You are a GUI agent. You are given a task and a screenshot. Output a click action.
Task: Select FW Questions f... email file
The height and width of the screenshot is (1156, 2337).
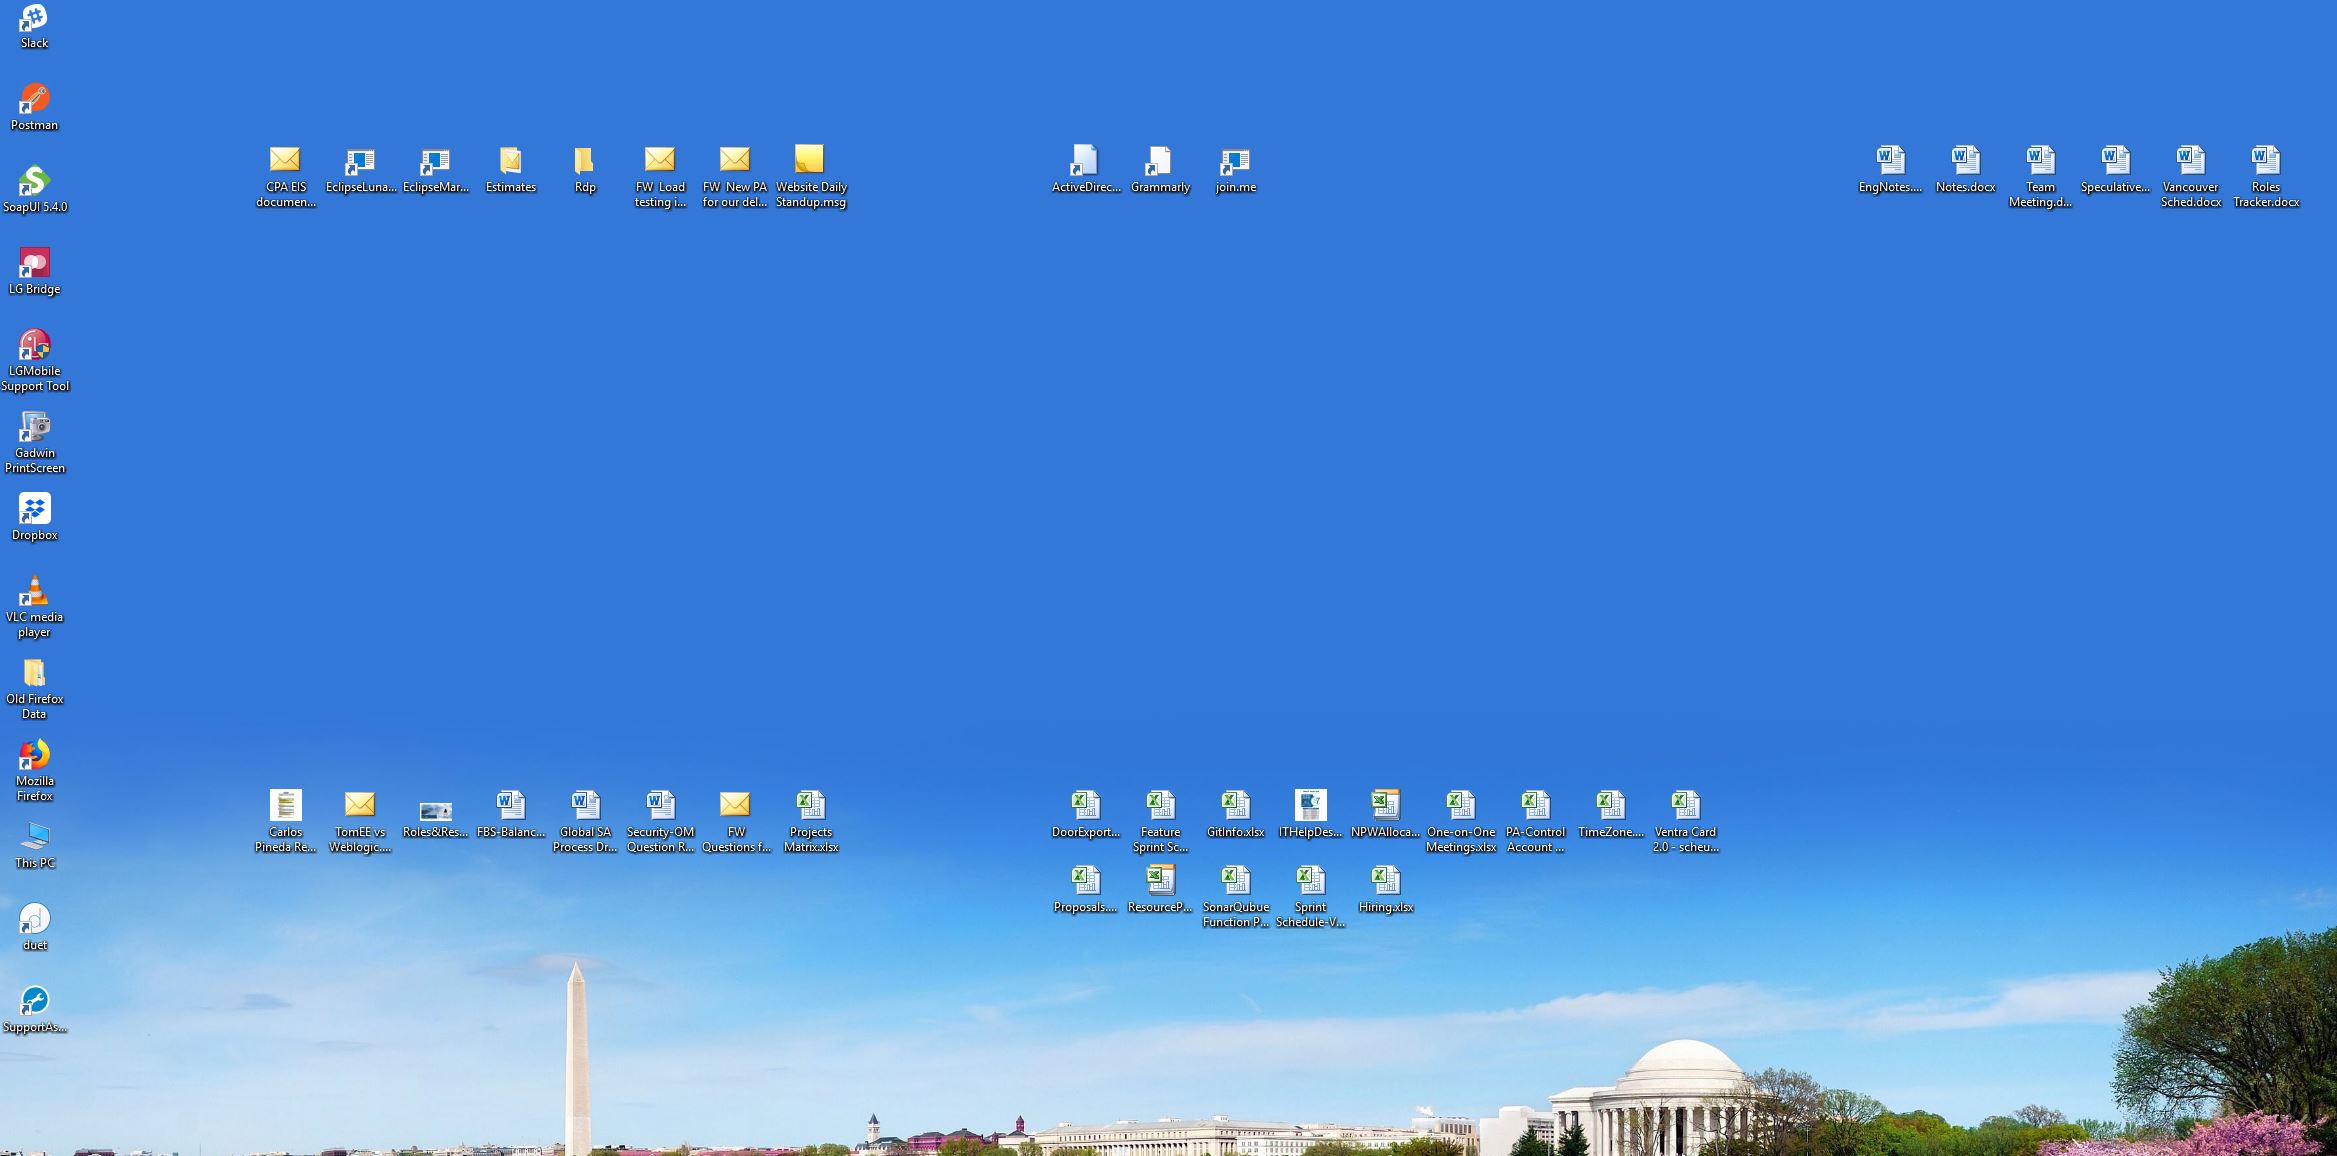735,822
